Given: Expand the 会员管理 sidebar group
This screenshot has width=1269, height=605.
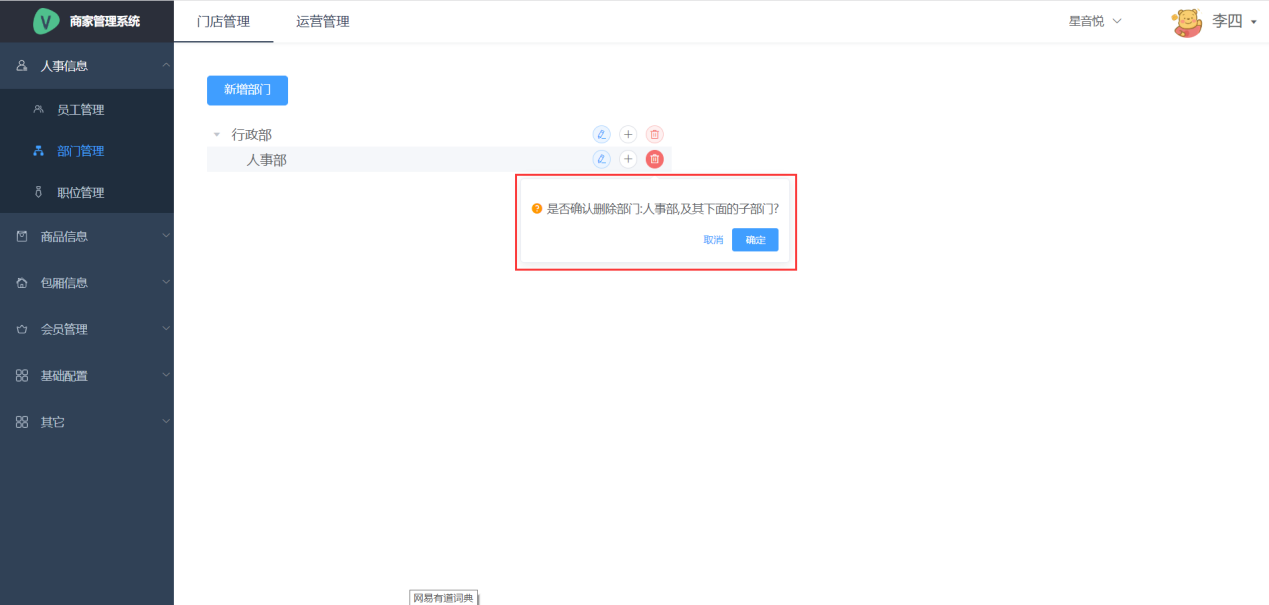Looking at the screenshot, I should point(166,329).
